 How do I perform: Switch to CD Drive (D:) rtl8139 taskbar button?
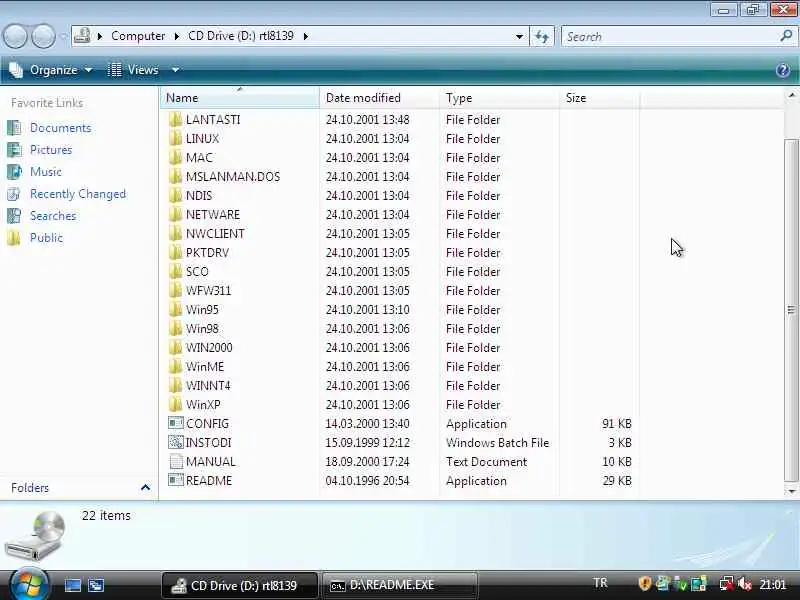[x=240, y=585]
